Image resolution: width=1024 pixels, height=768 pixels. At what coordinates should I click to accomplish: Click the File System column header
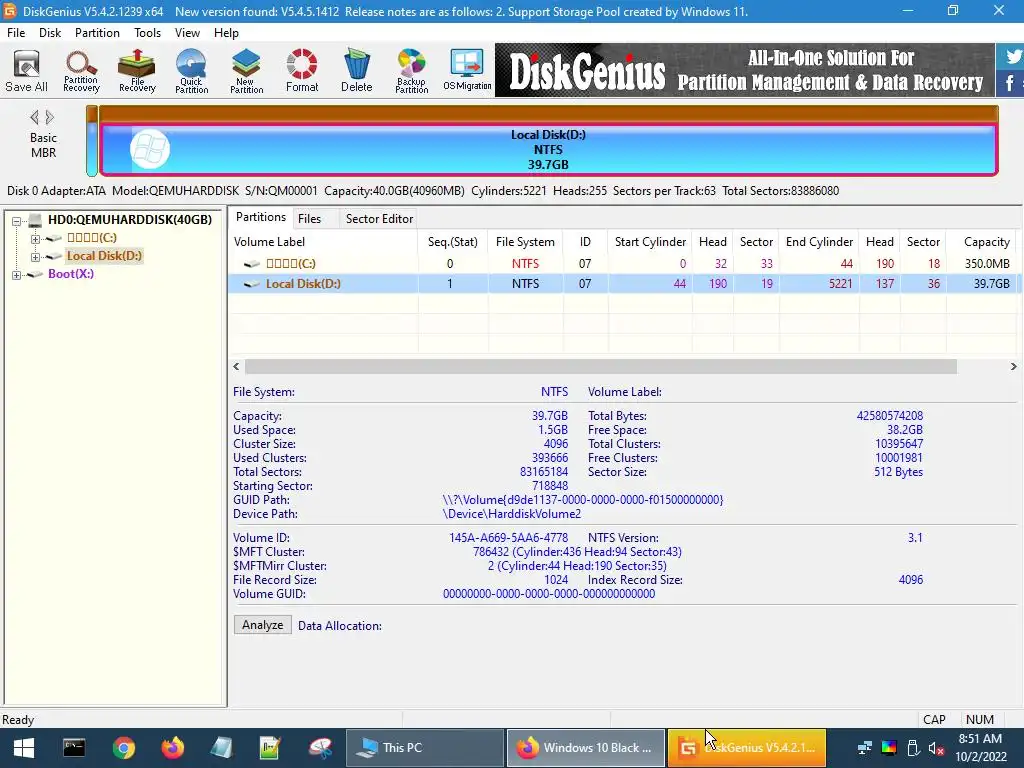point(525,242)
